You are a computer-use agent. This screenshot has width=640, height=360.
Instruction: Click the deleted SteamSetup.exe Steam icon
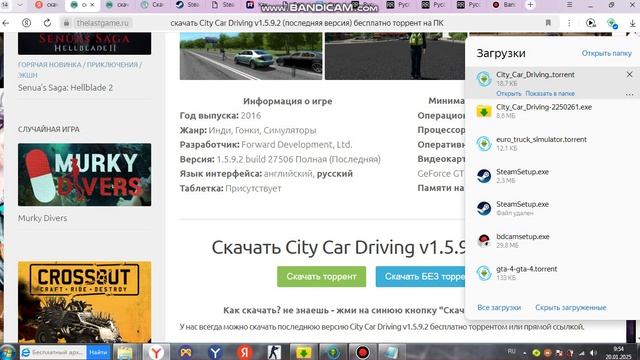[484, 208]
